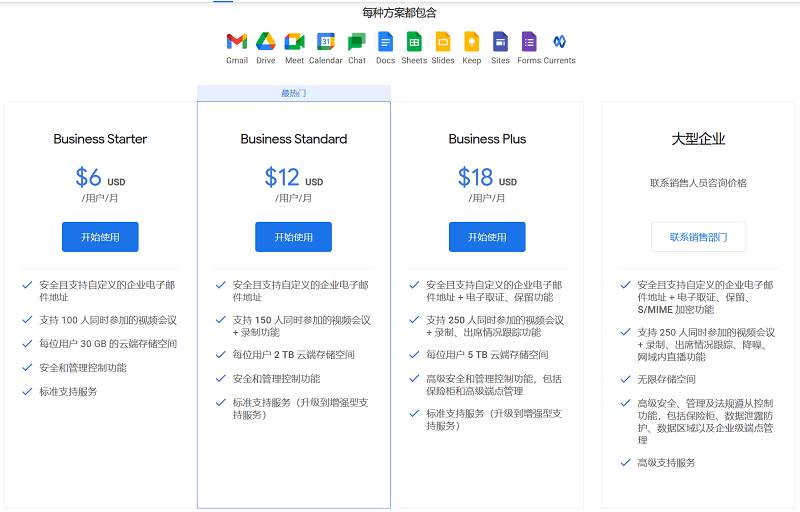Start using the Business Standard plan
Image resolution: width=800 pixels, height=512 pixels.
pyautogui.click(x=293, y=237)
